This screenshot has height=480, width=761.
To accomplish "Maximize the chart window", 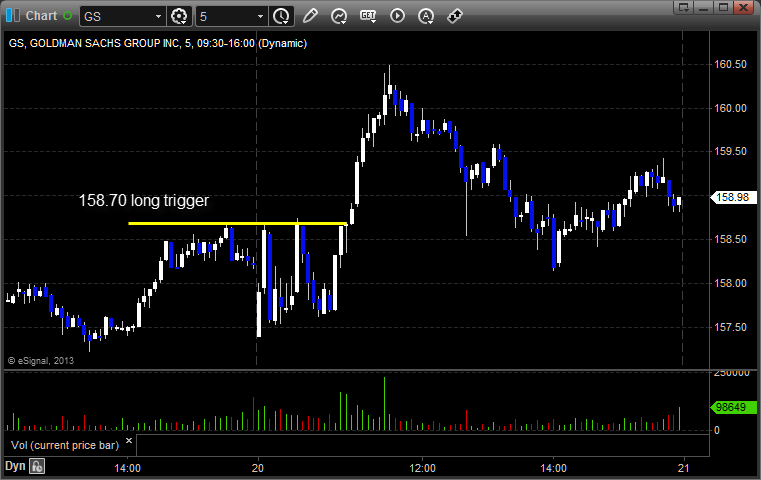I will click(x=723, y=7).
